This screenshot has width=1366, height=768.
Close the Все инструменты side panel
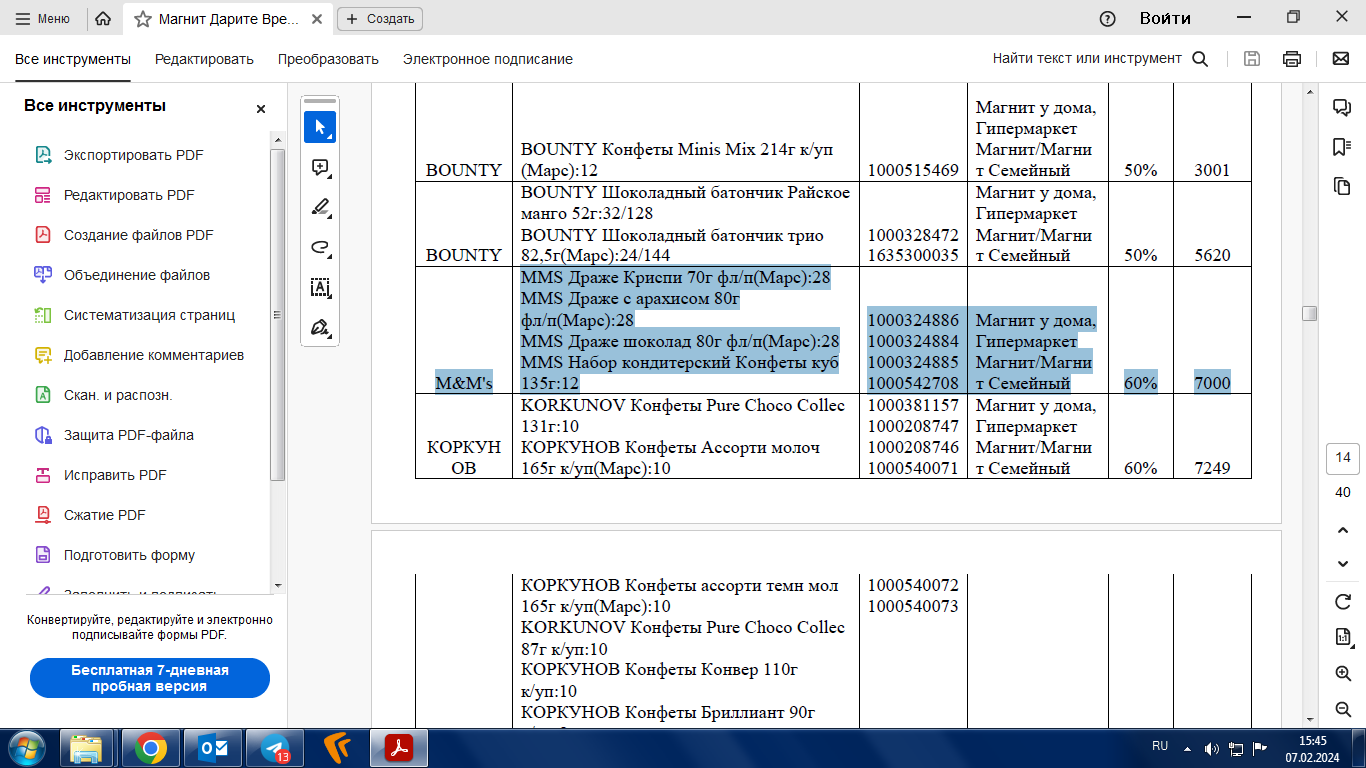261,109
